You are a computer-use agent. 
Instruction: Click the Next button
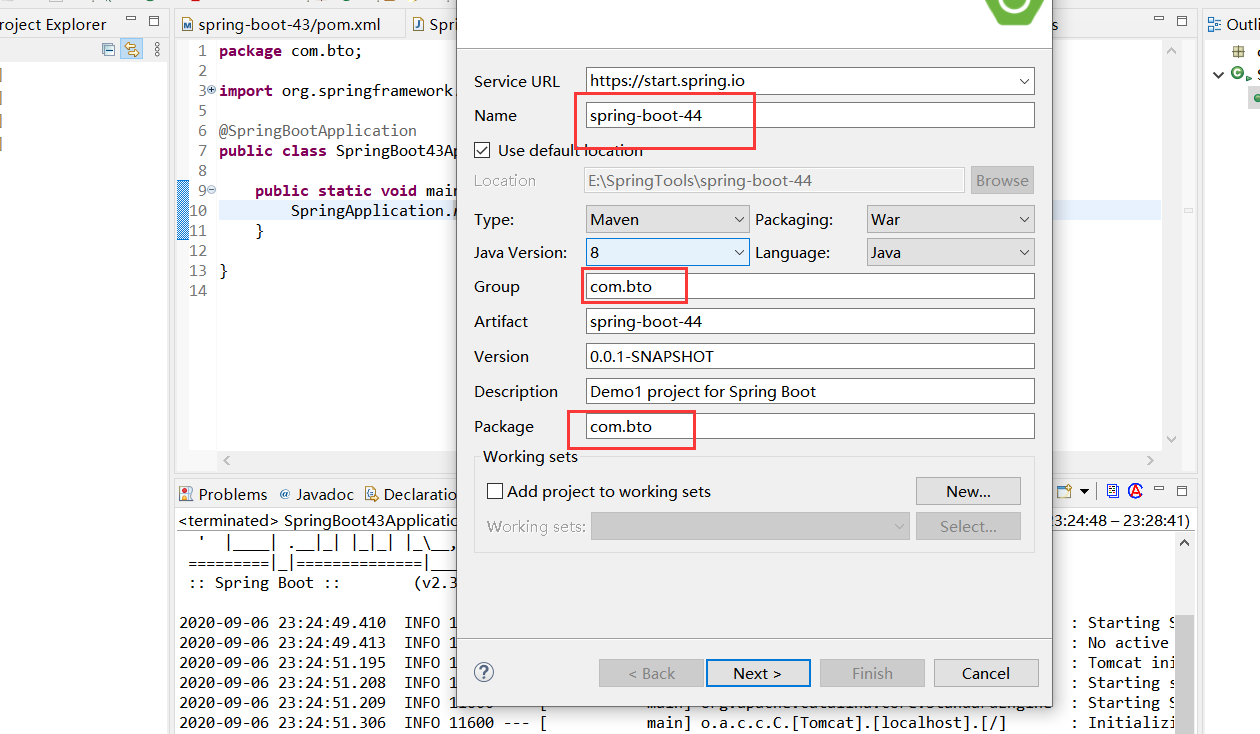(x=756, y=673)
